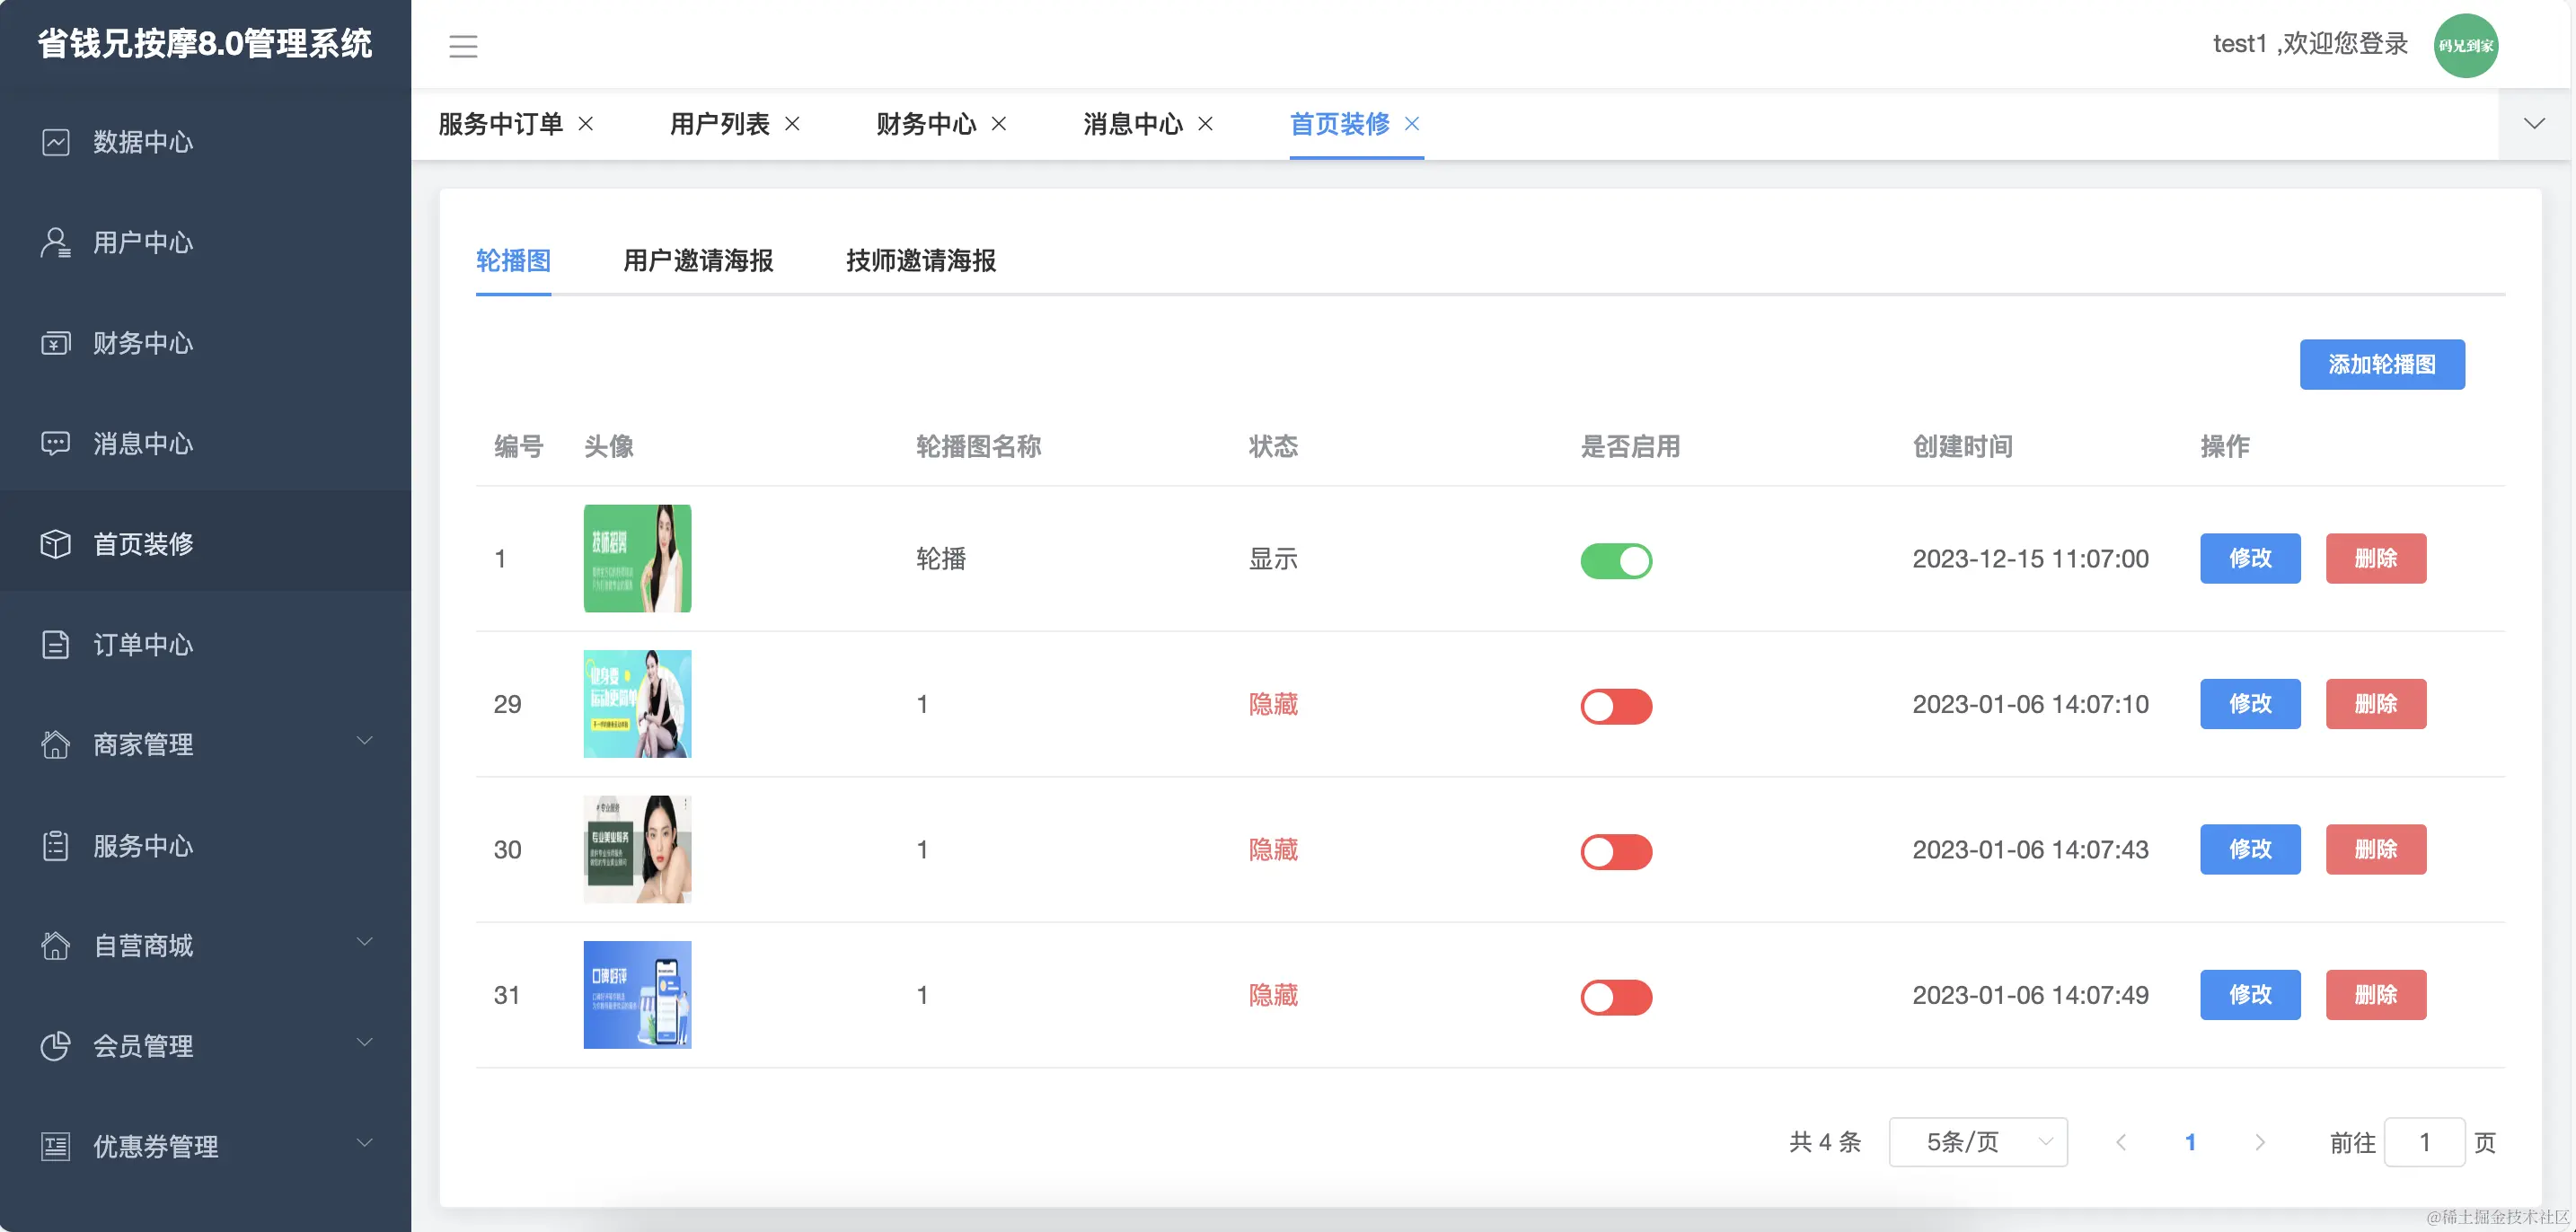This screenshot has height=1232, width=2576.
Task: Click the page number input field
Action: 2424,1141
